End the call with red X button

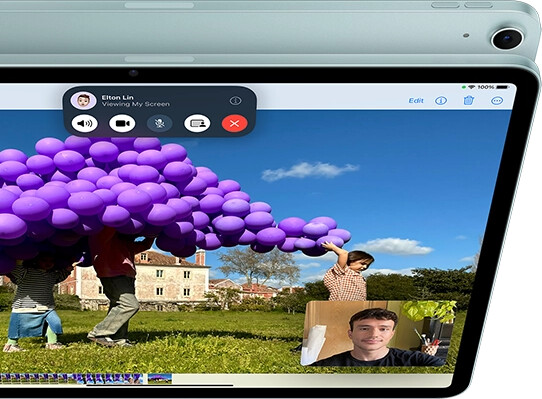[234, 123]
